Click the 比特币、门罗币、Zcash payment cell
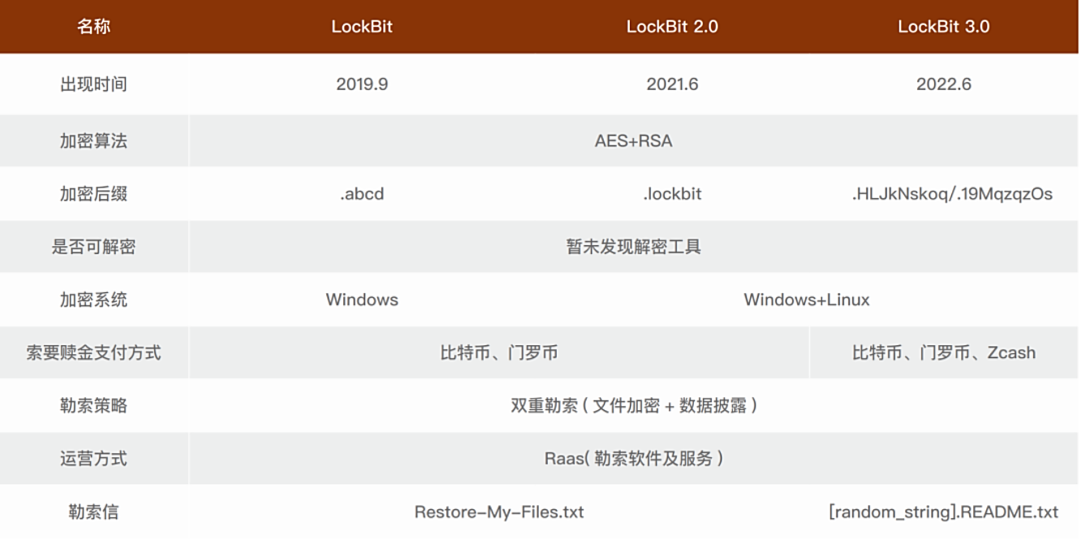The width and height of the screenshot is (1080, 548). click(x=943, y=353)
